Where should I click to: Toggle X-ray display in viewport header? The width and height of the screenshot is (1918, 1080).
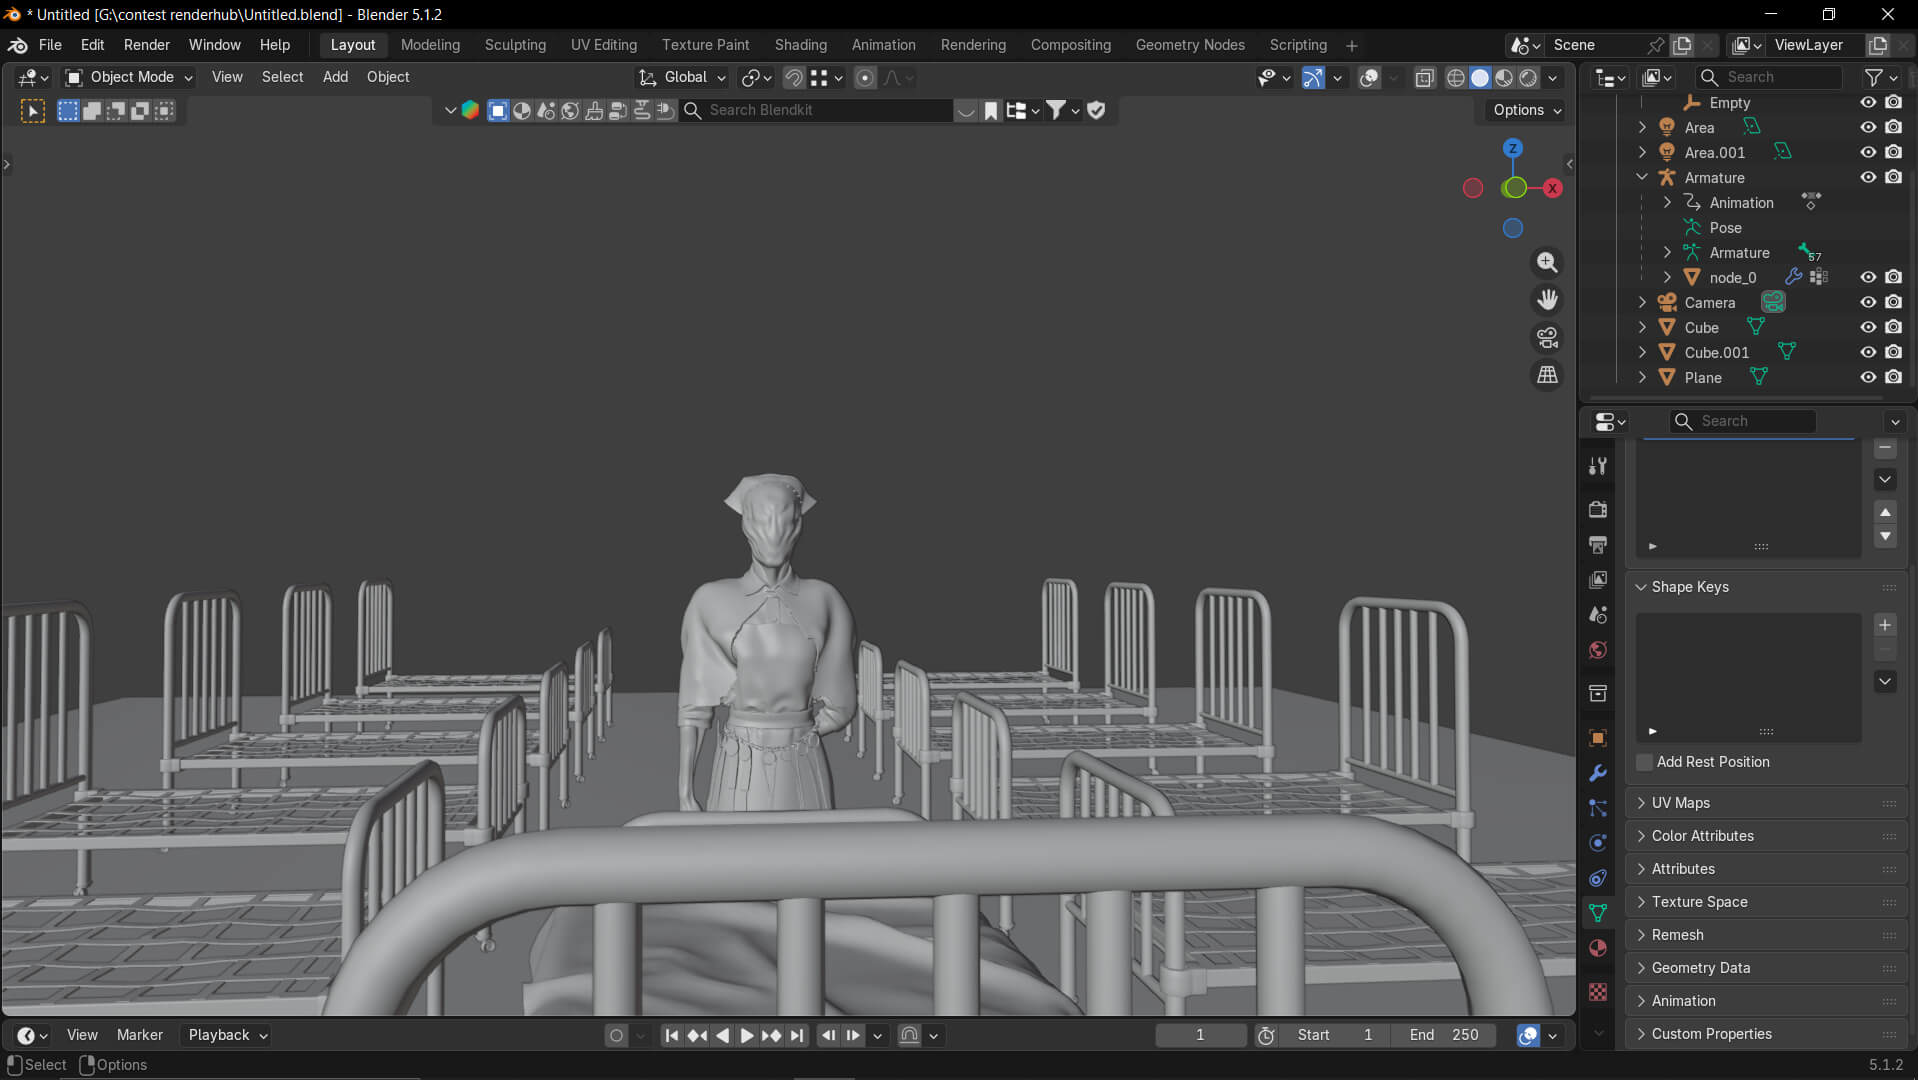[x=1424, y=77]
